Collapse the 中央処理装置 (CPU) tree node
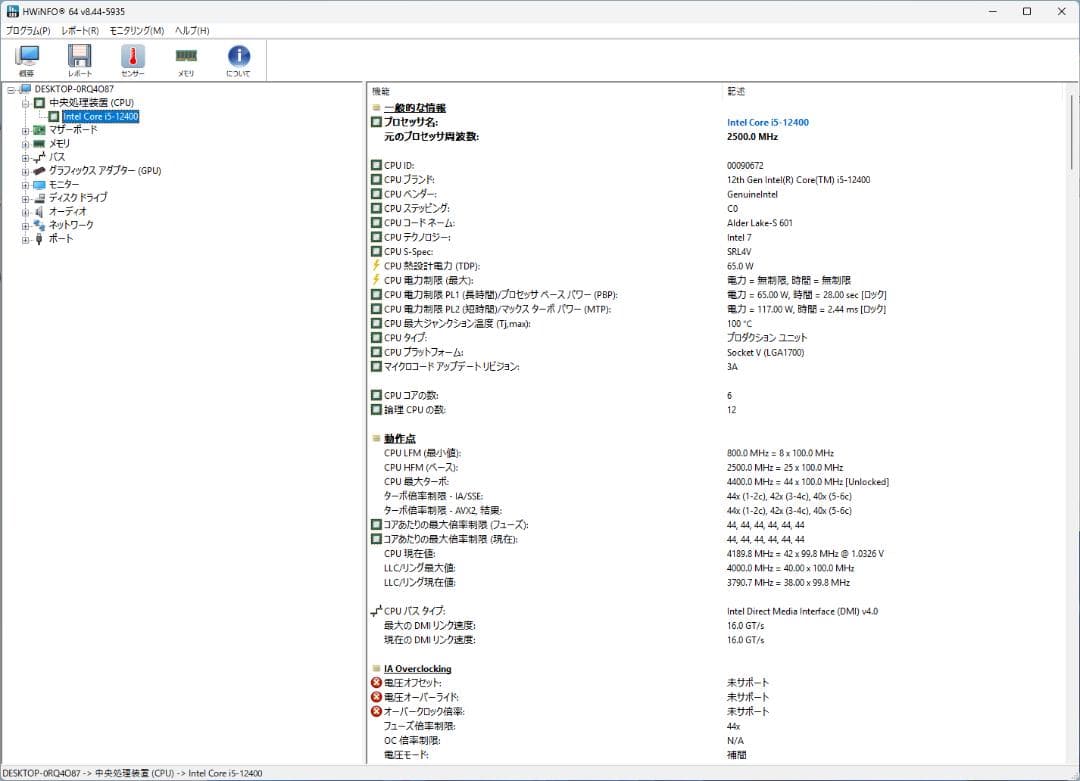This screenshot has width=1080, height=781. pyautogui.click(x=25, y=103)
